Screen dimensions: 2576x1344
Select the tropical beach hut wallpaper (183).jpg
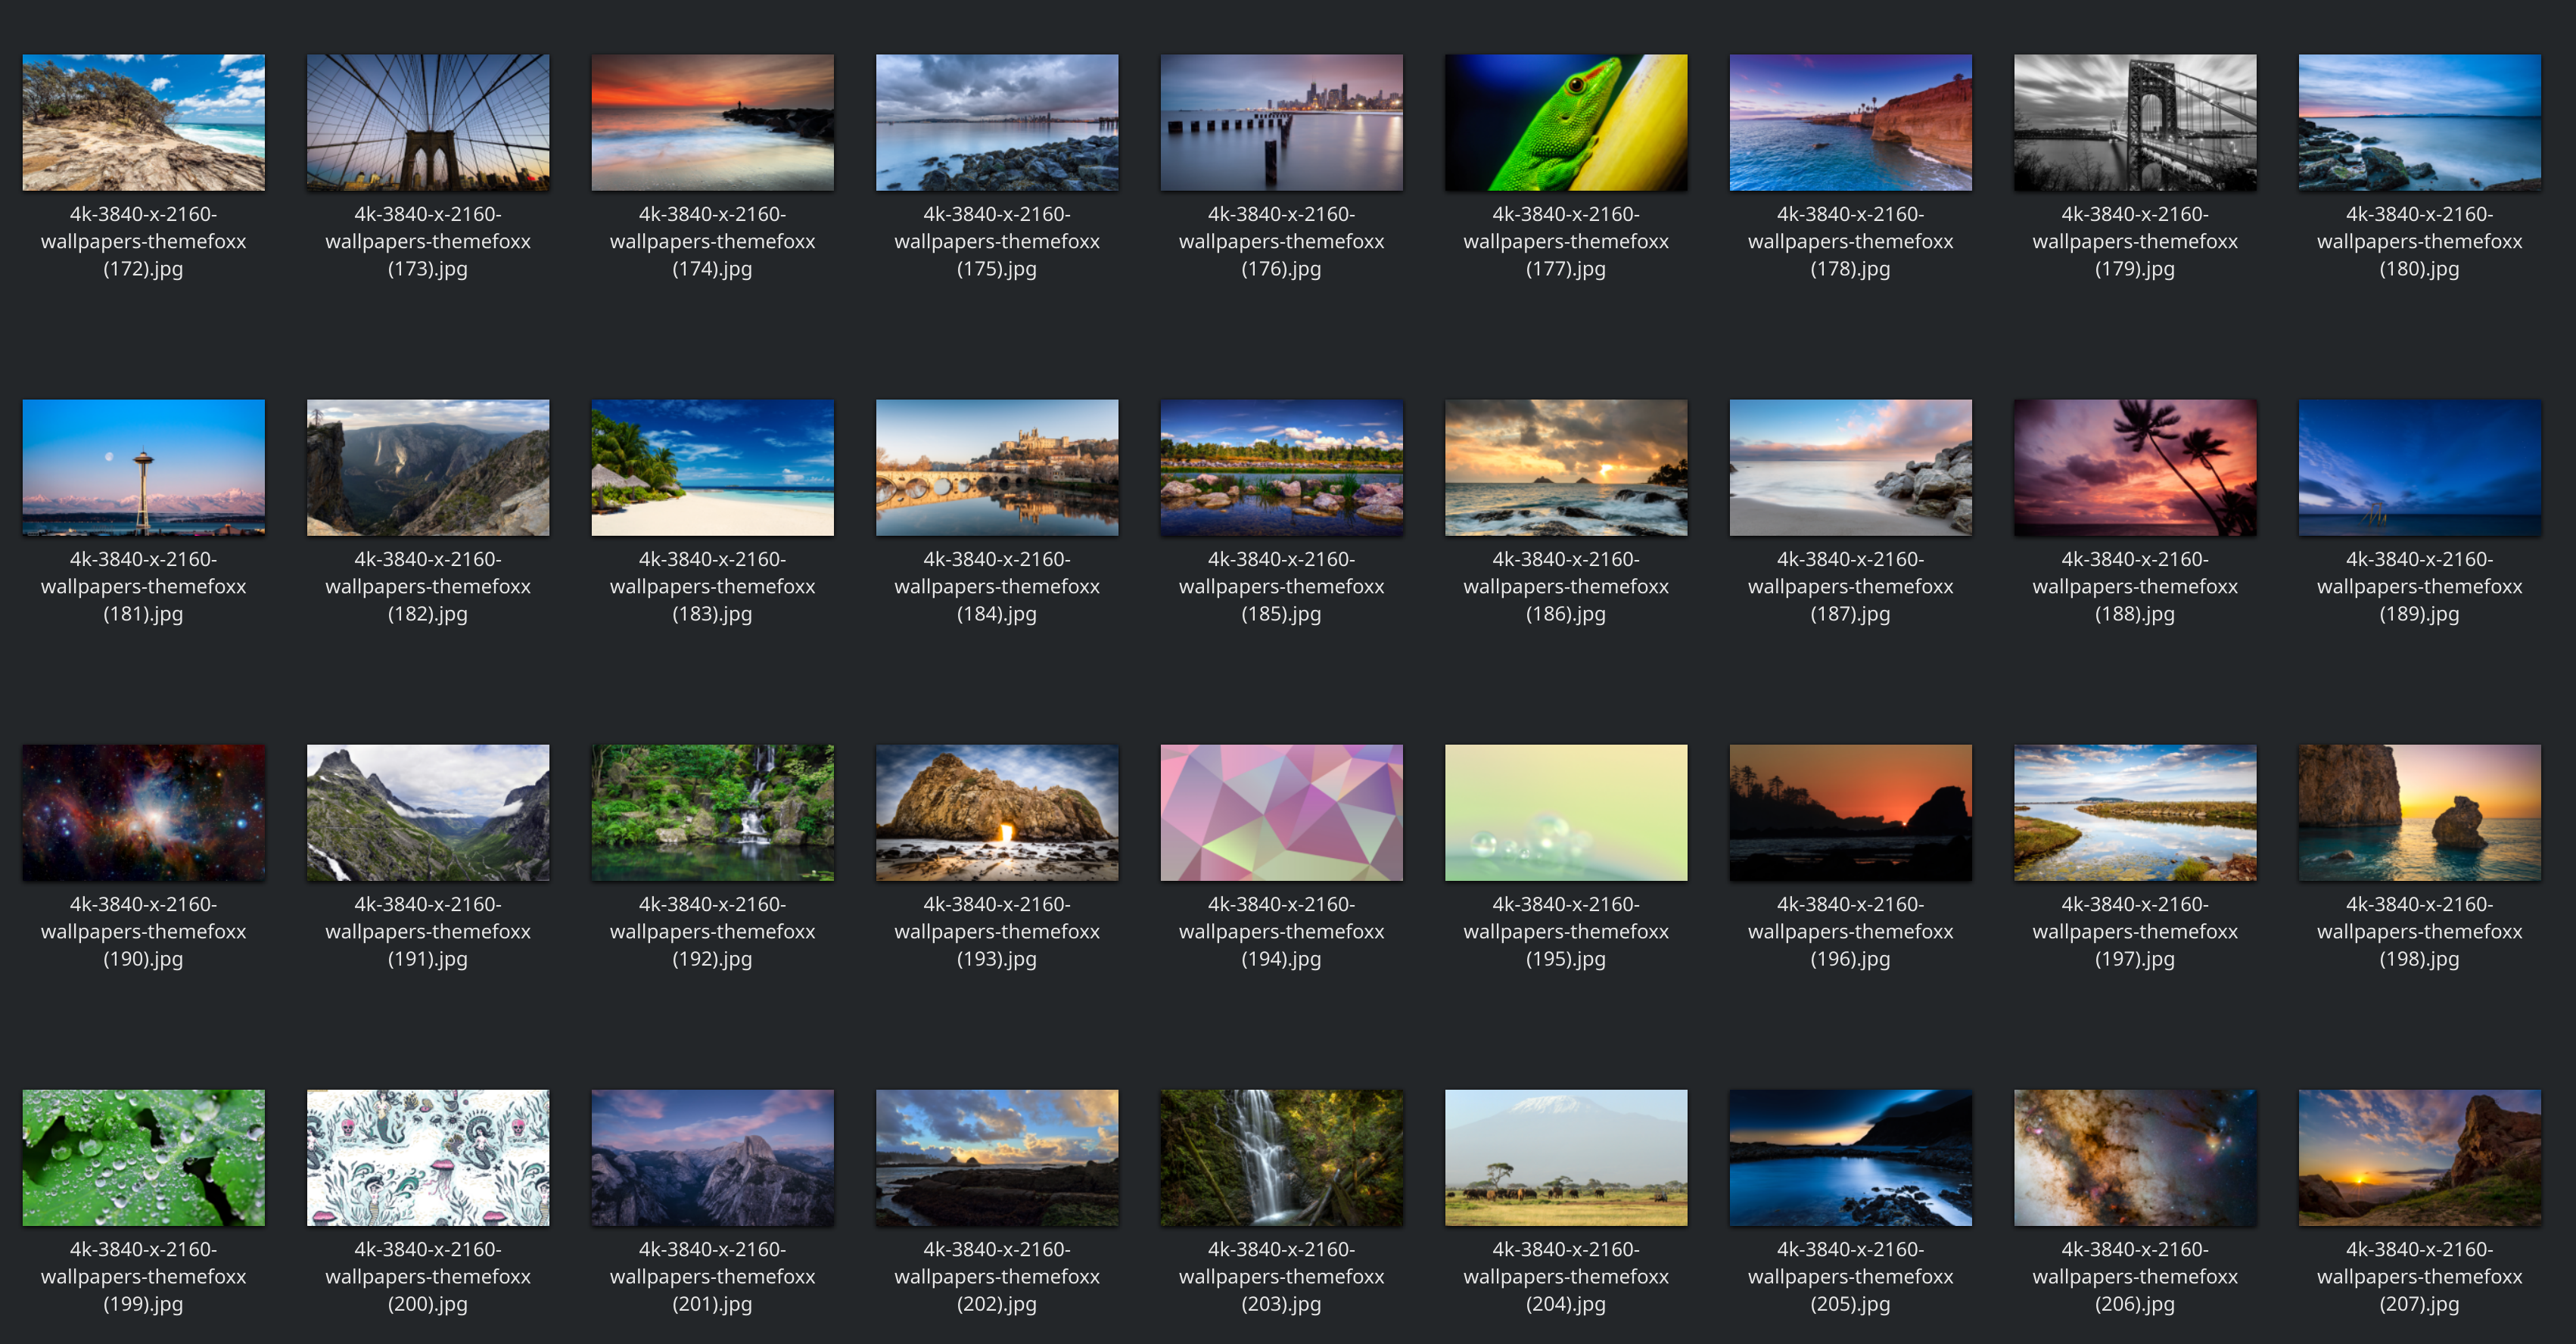pyautogui.click(x=712, y=467)
